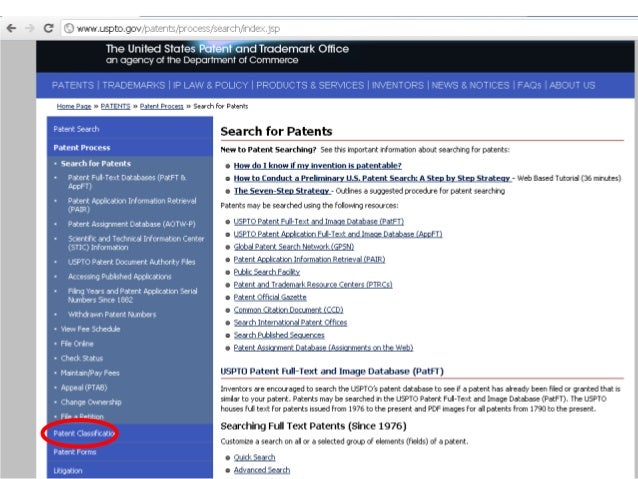Screen dimensions: 638x479
Task: Open the PATENTS top menu
Action: 73,85
